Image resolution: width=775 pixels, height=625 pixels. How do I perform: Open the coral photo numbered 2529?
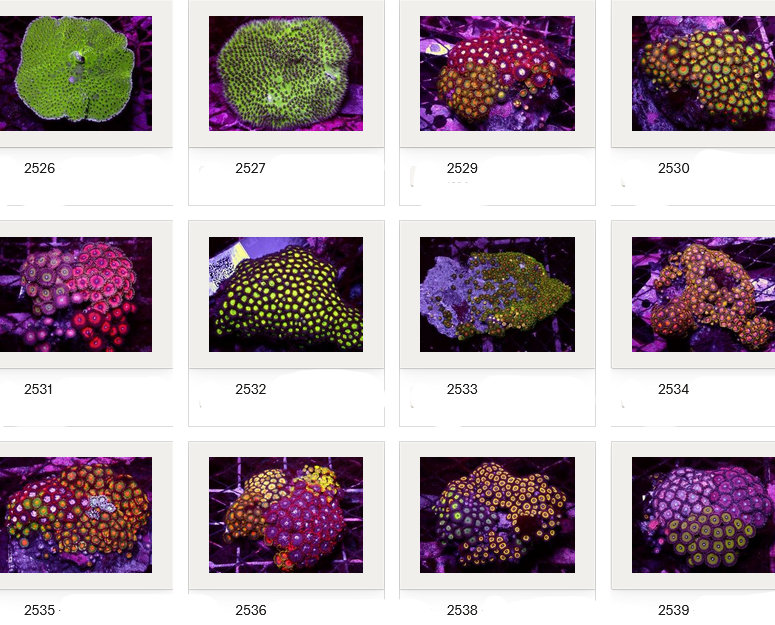[x=497, y=74]
